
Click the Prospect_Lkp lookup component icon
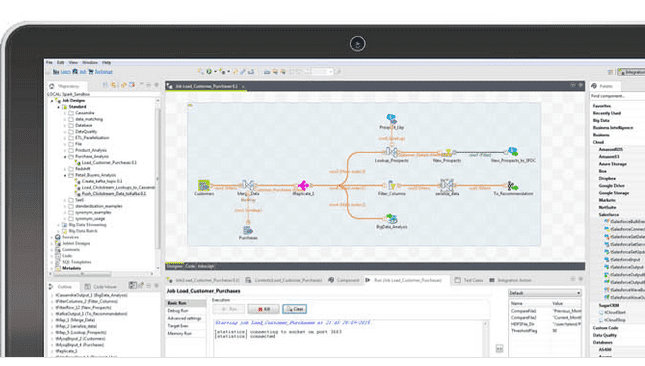(x=391, y=119)
